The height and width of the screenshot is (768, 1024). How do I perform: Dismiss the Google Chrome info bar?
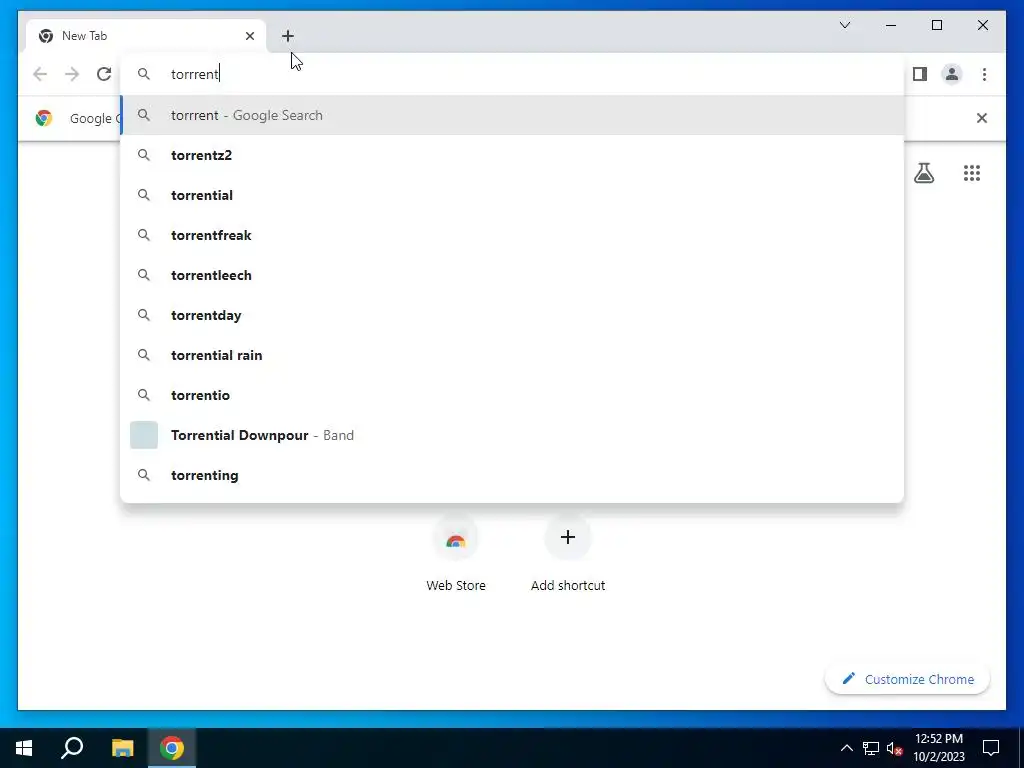(x=981, y=118)
